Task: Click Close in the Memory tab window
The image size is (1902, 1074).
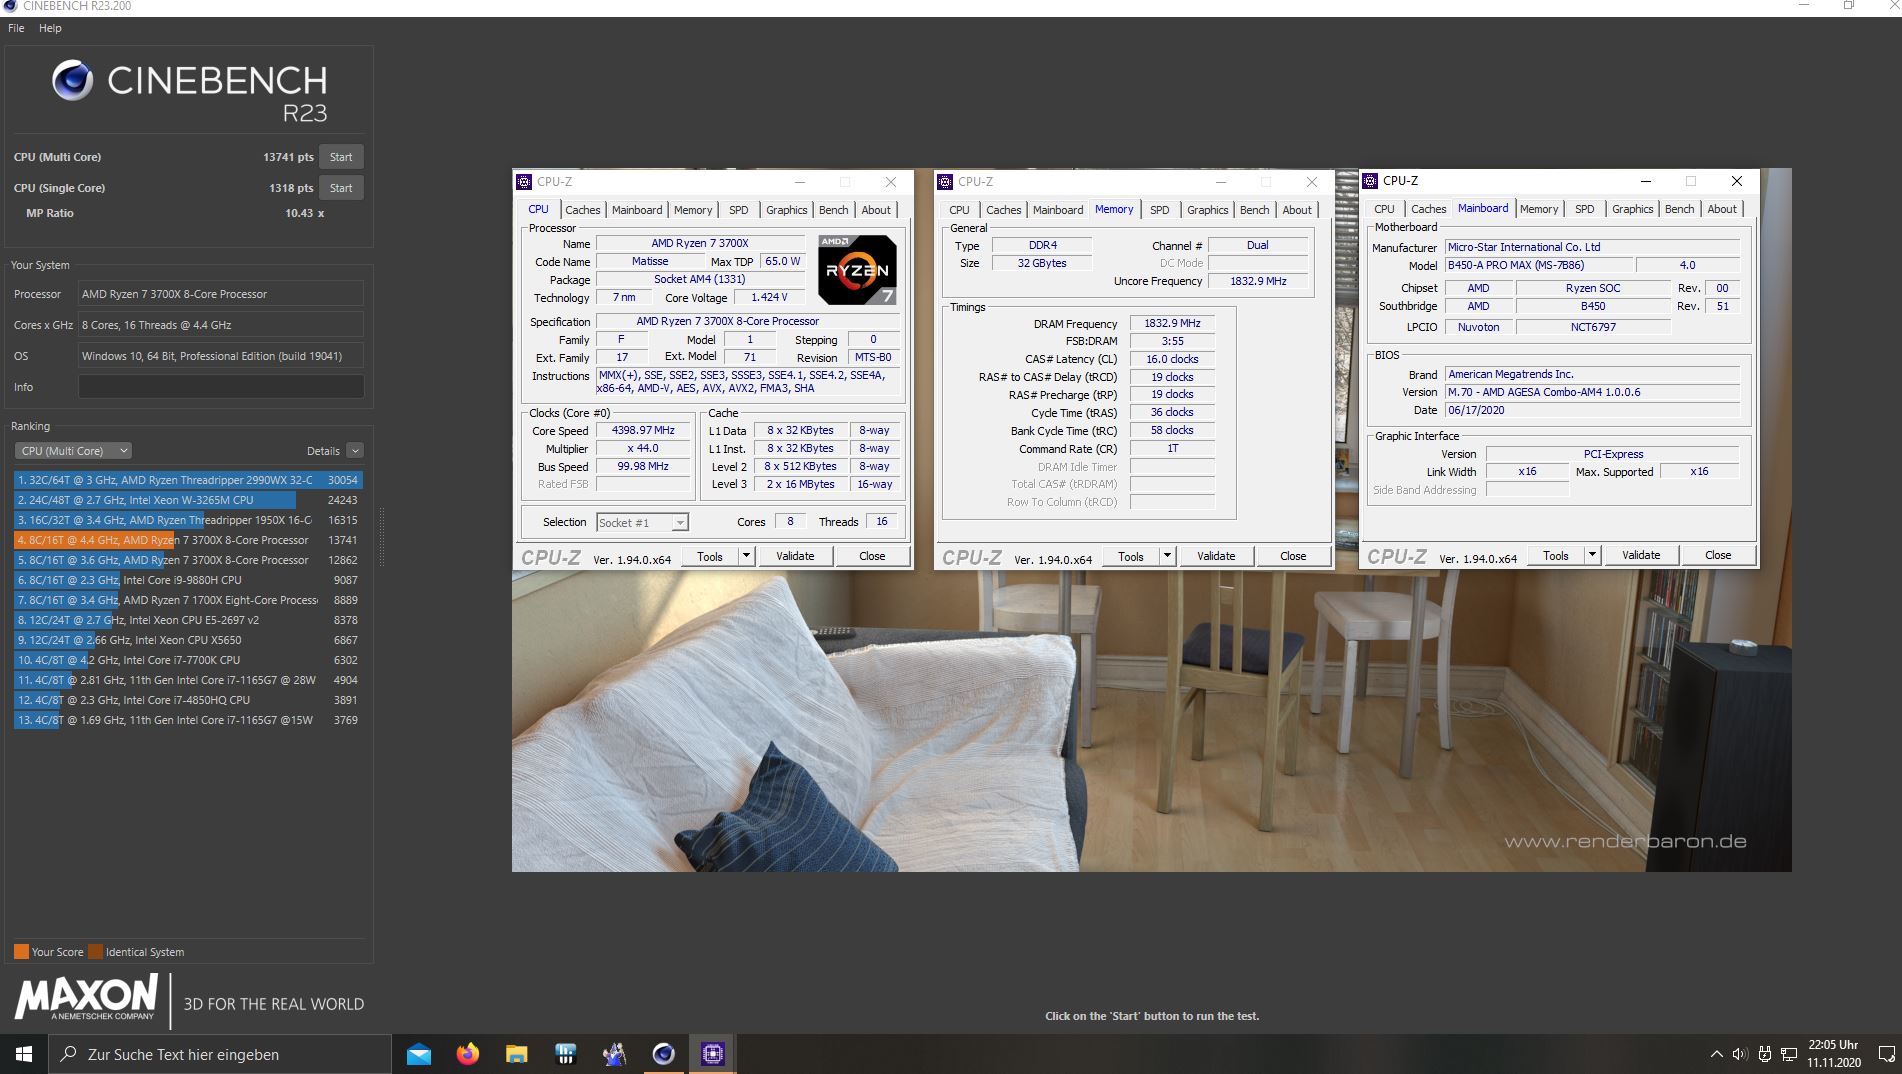Action: (1293, 556)
